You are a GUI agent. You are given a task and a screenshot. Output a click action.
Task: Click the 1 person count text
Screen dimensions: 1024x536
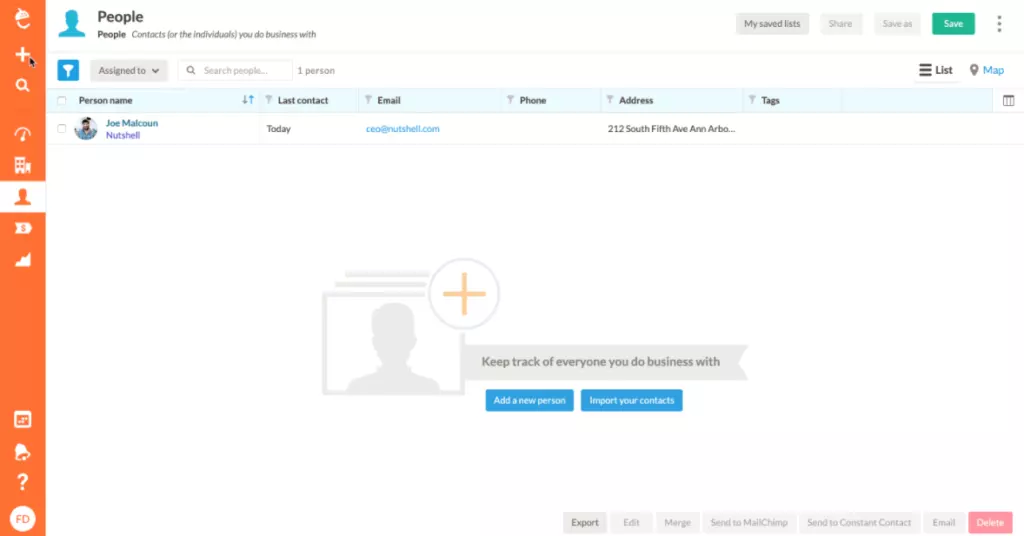click(316, 71)
